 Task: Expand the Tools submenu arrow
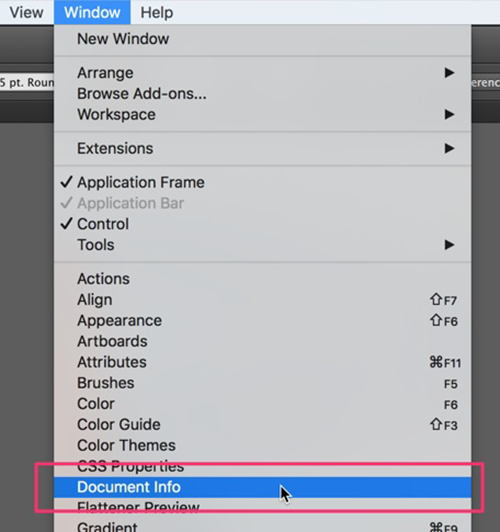(449, 245)
